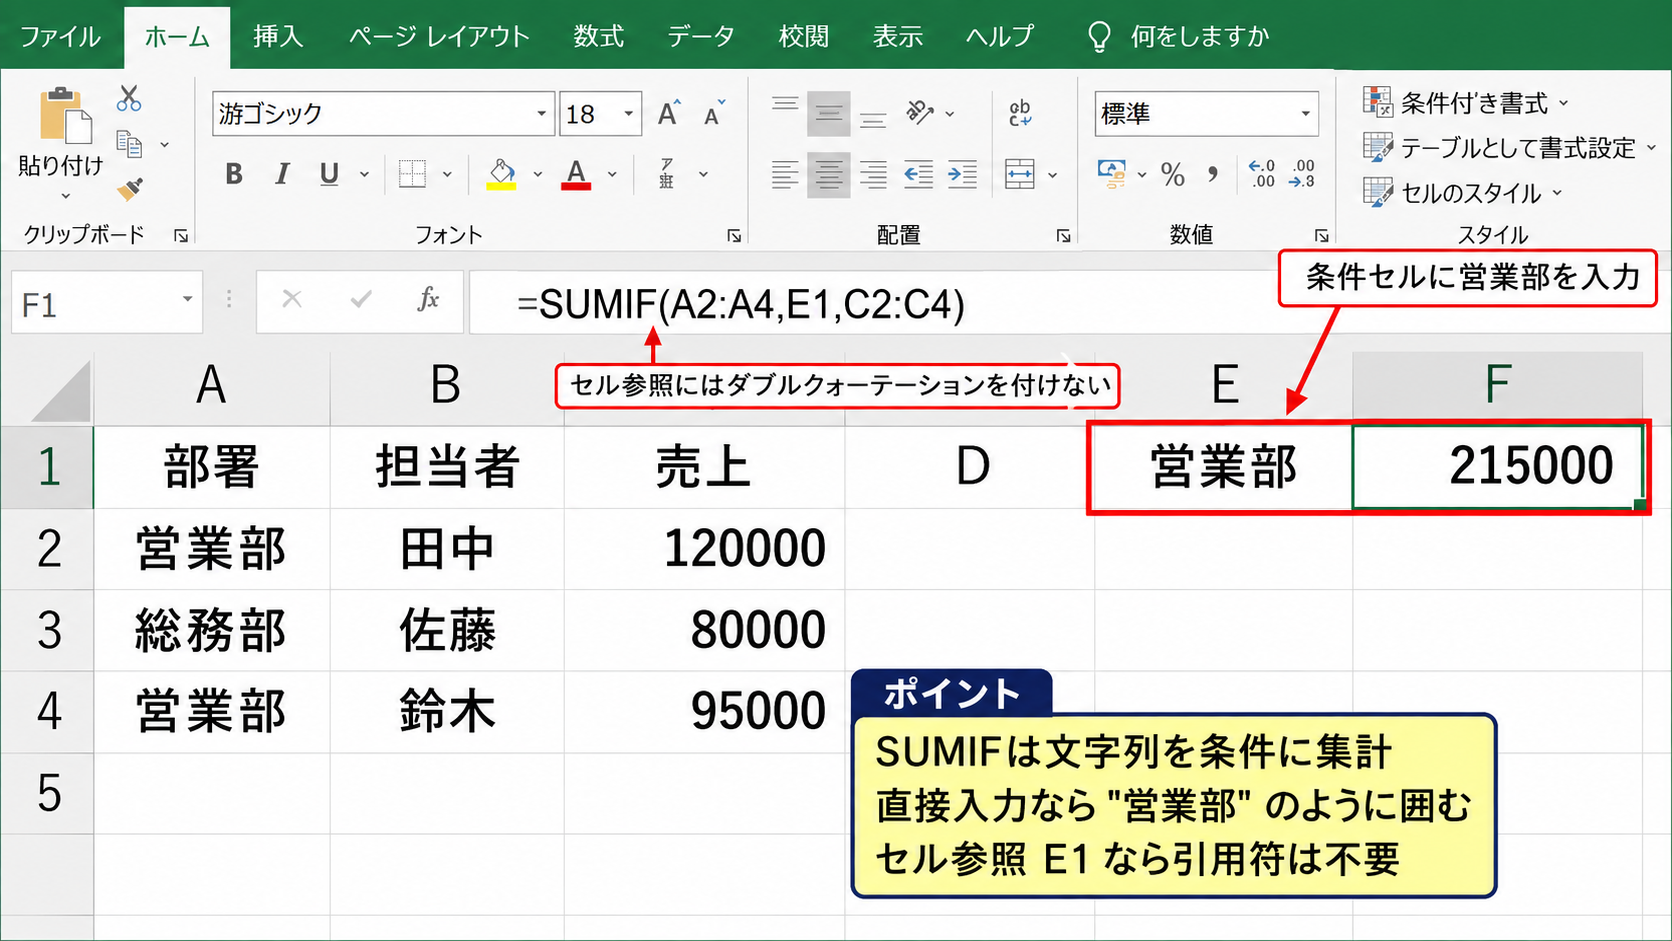Toggle Bold formatting
Screen dimensions: 1672x941
[x=234, y=174]
